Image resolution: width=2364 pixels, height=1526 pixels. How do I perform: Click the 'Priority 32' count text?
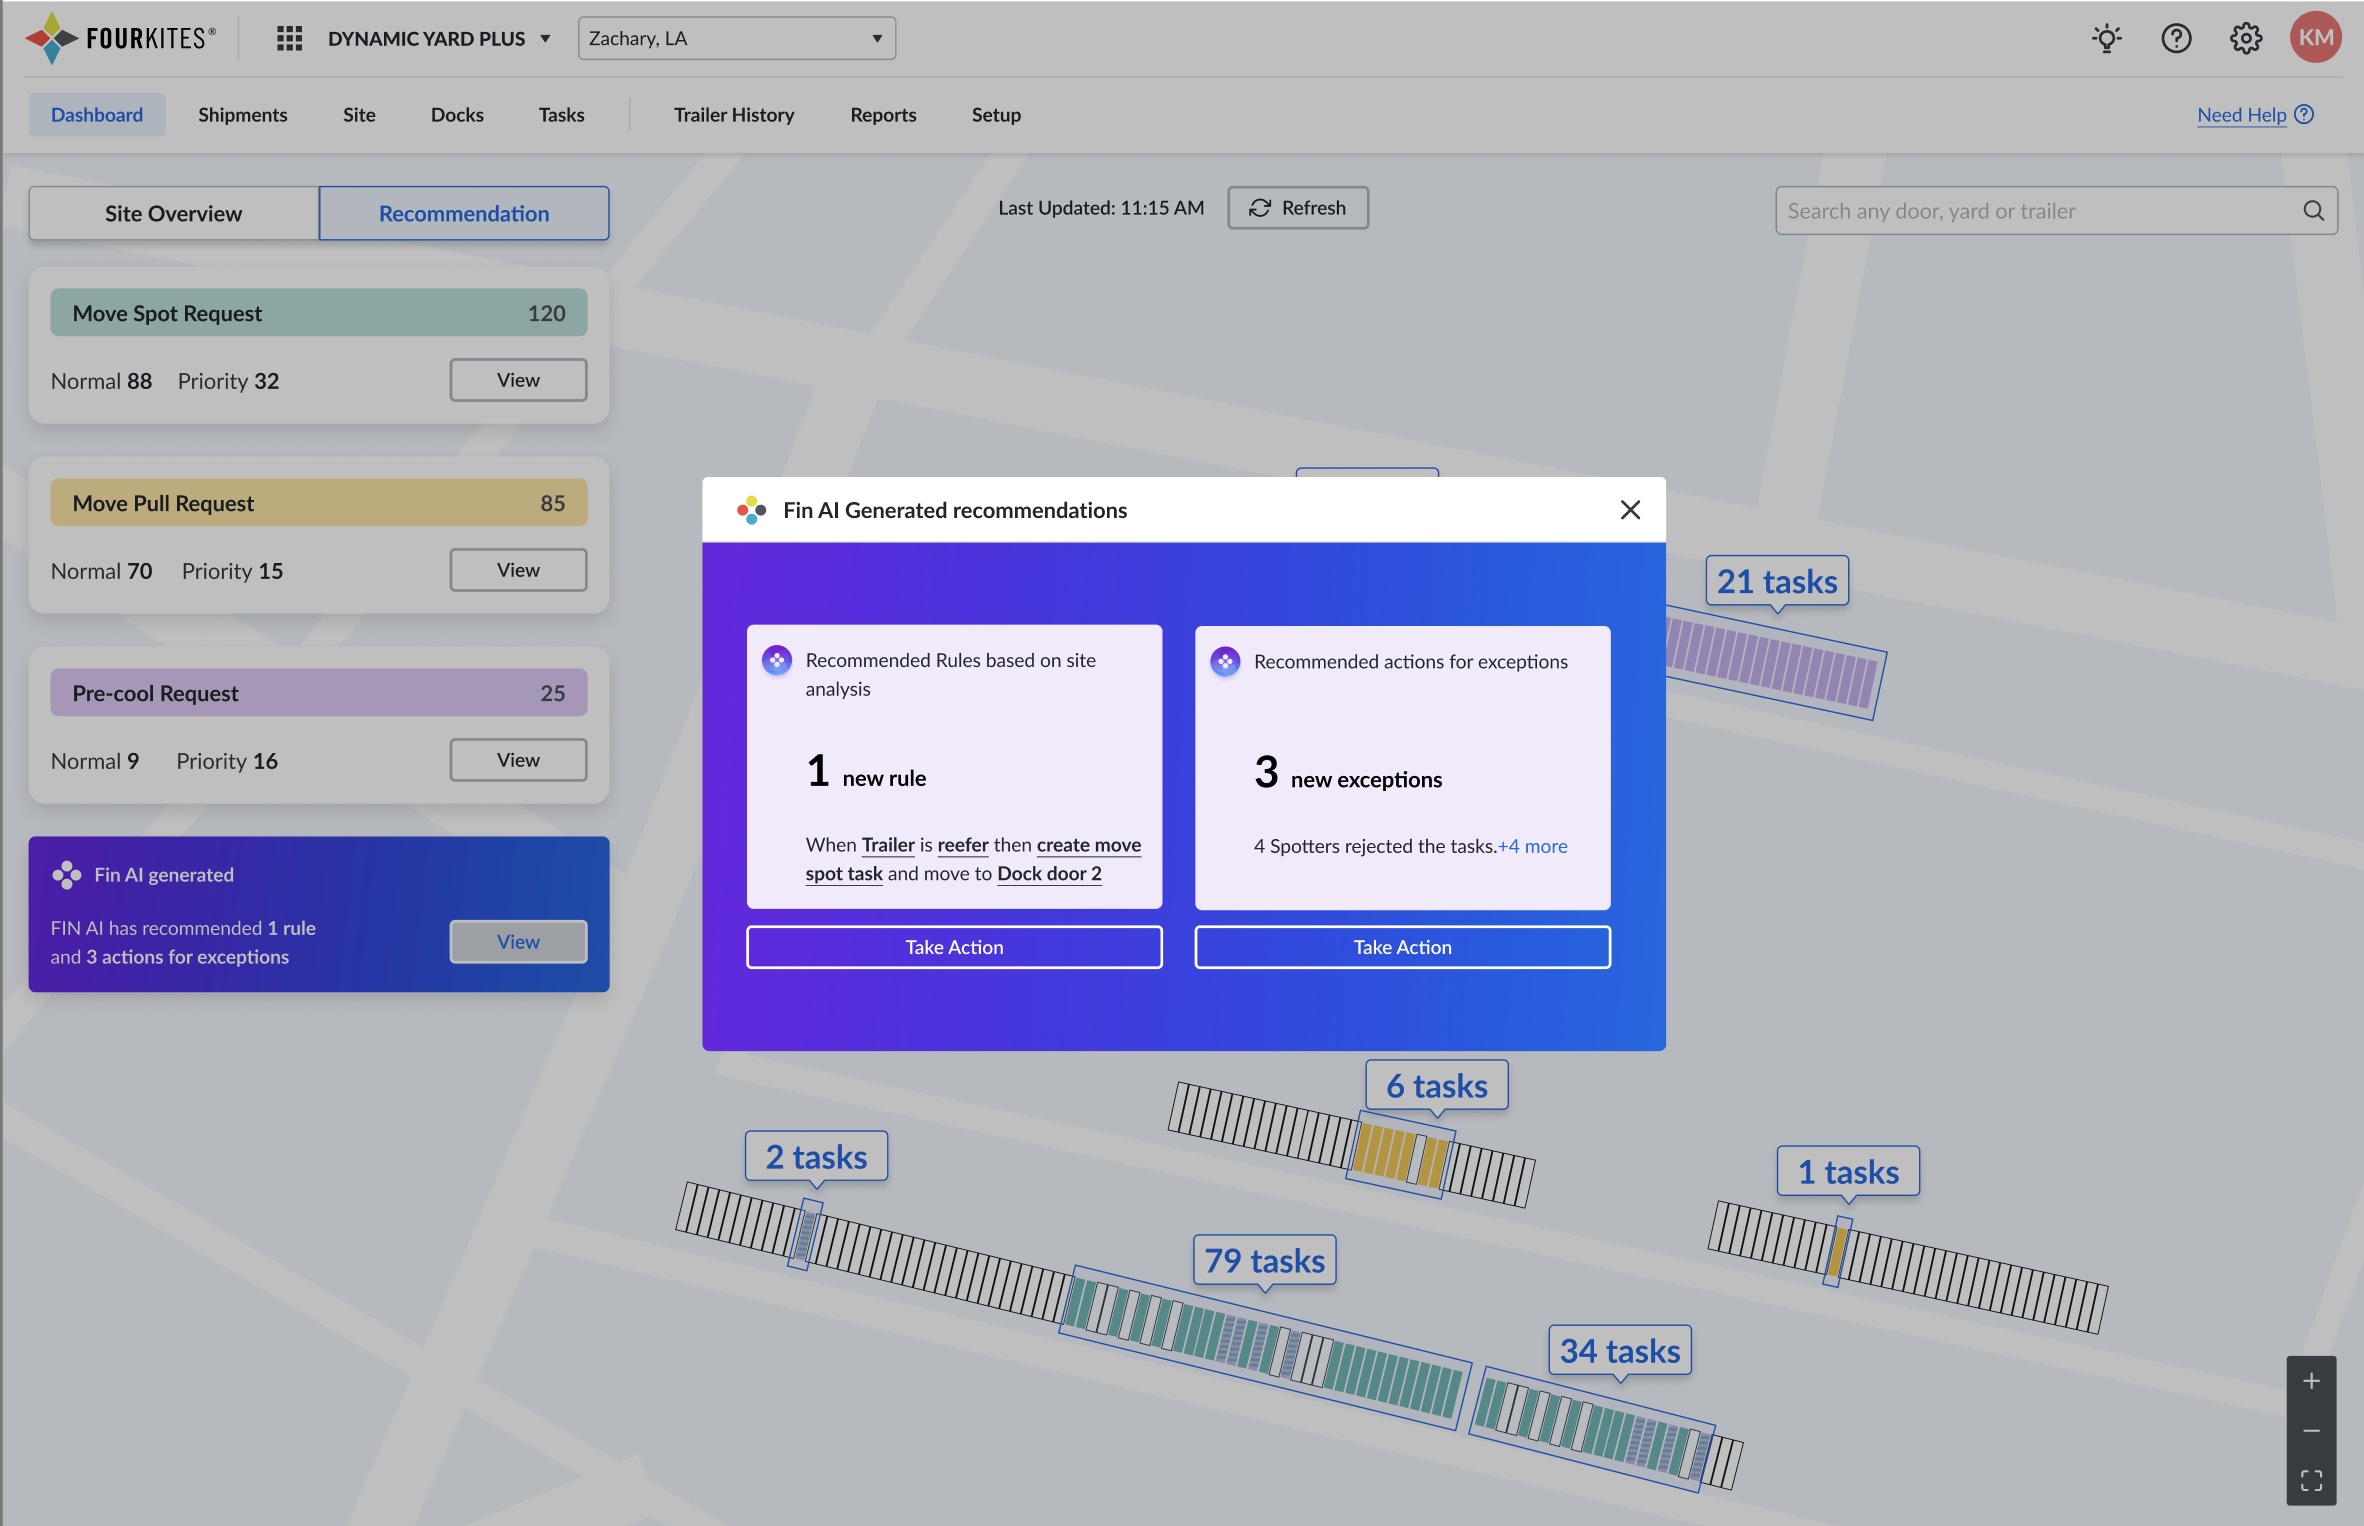point(228,381)
